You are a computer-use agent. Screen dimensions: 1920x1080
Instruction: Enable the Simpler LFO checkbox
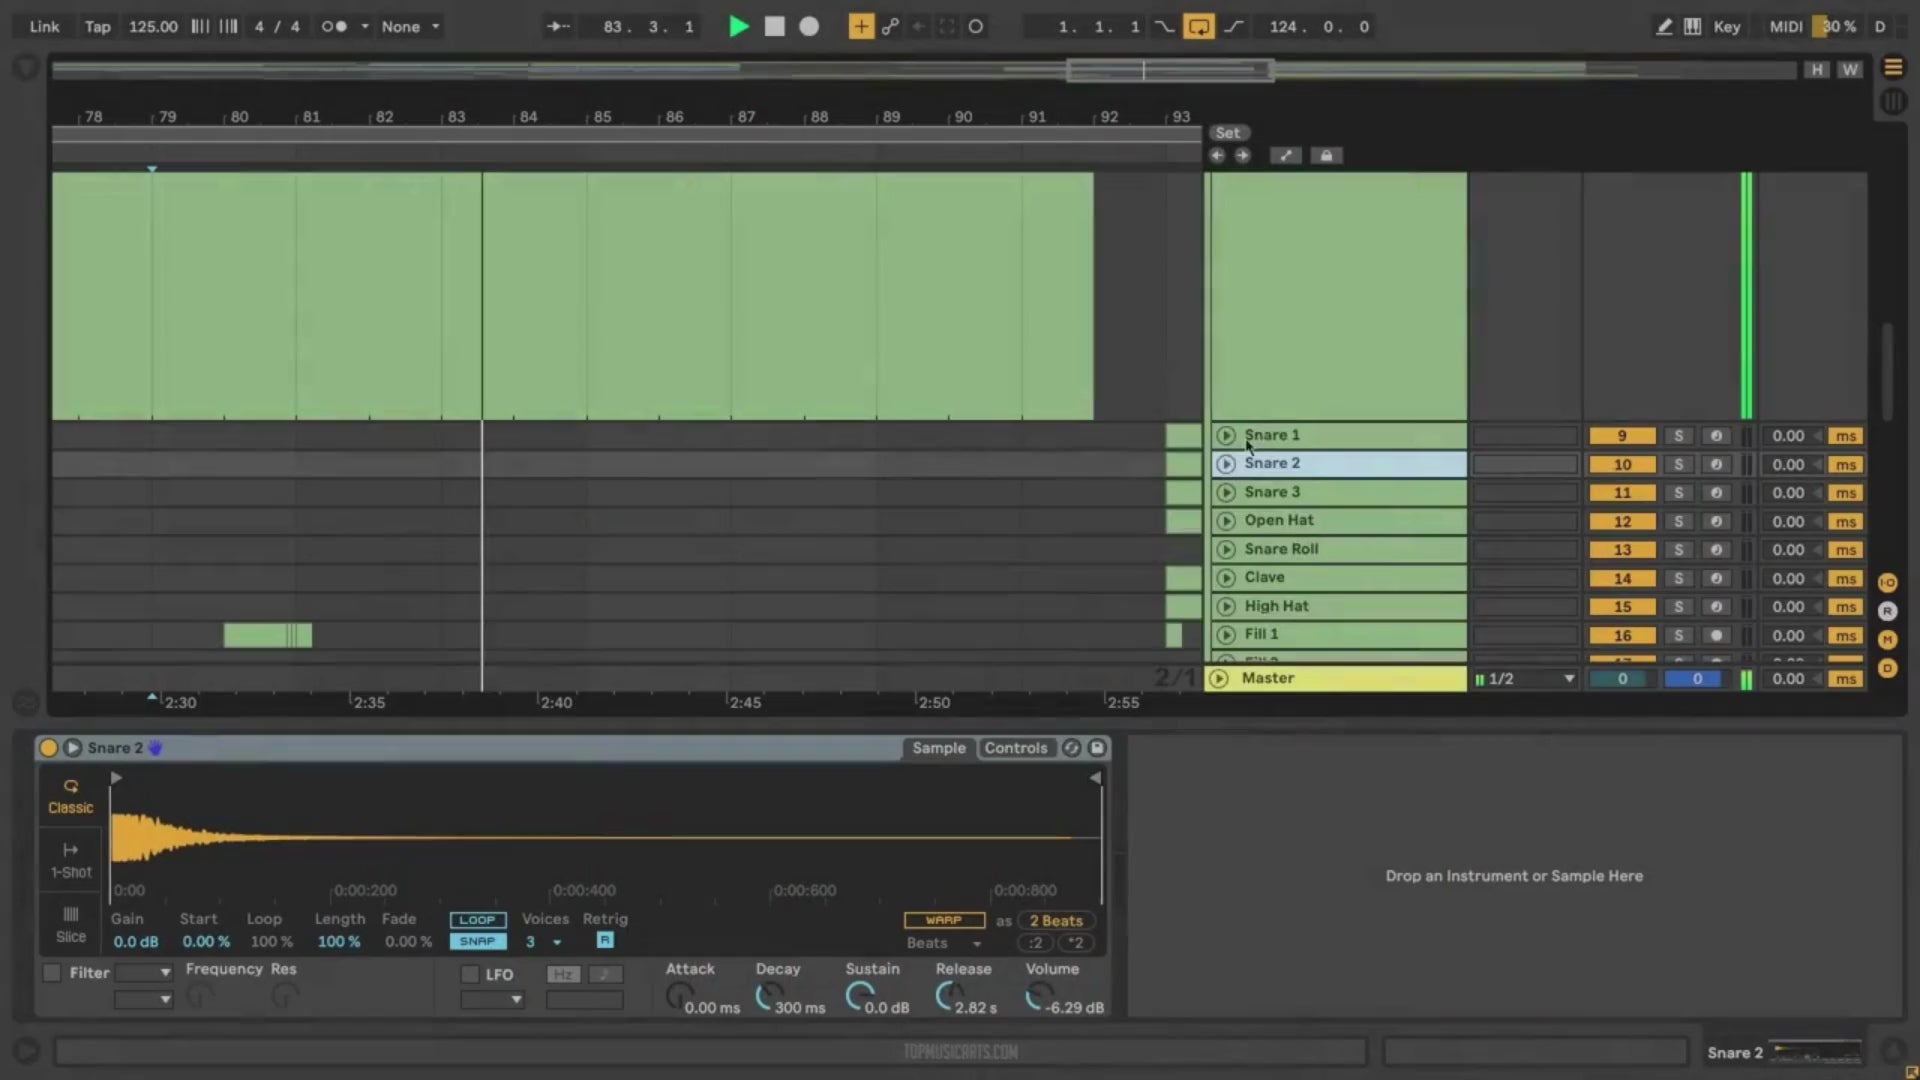tap(469, 974)
